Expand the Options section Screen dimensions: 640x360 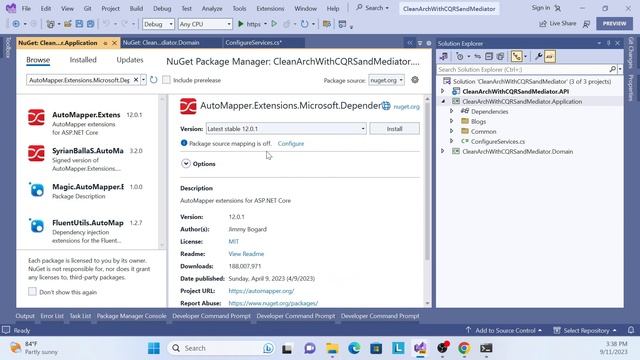tap(186, 164)
